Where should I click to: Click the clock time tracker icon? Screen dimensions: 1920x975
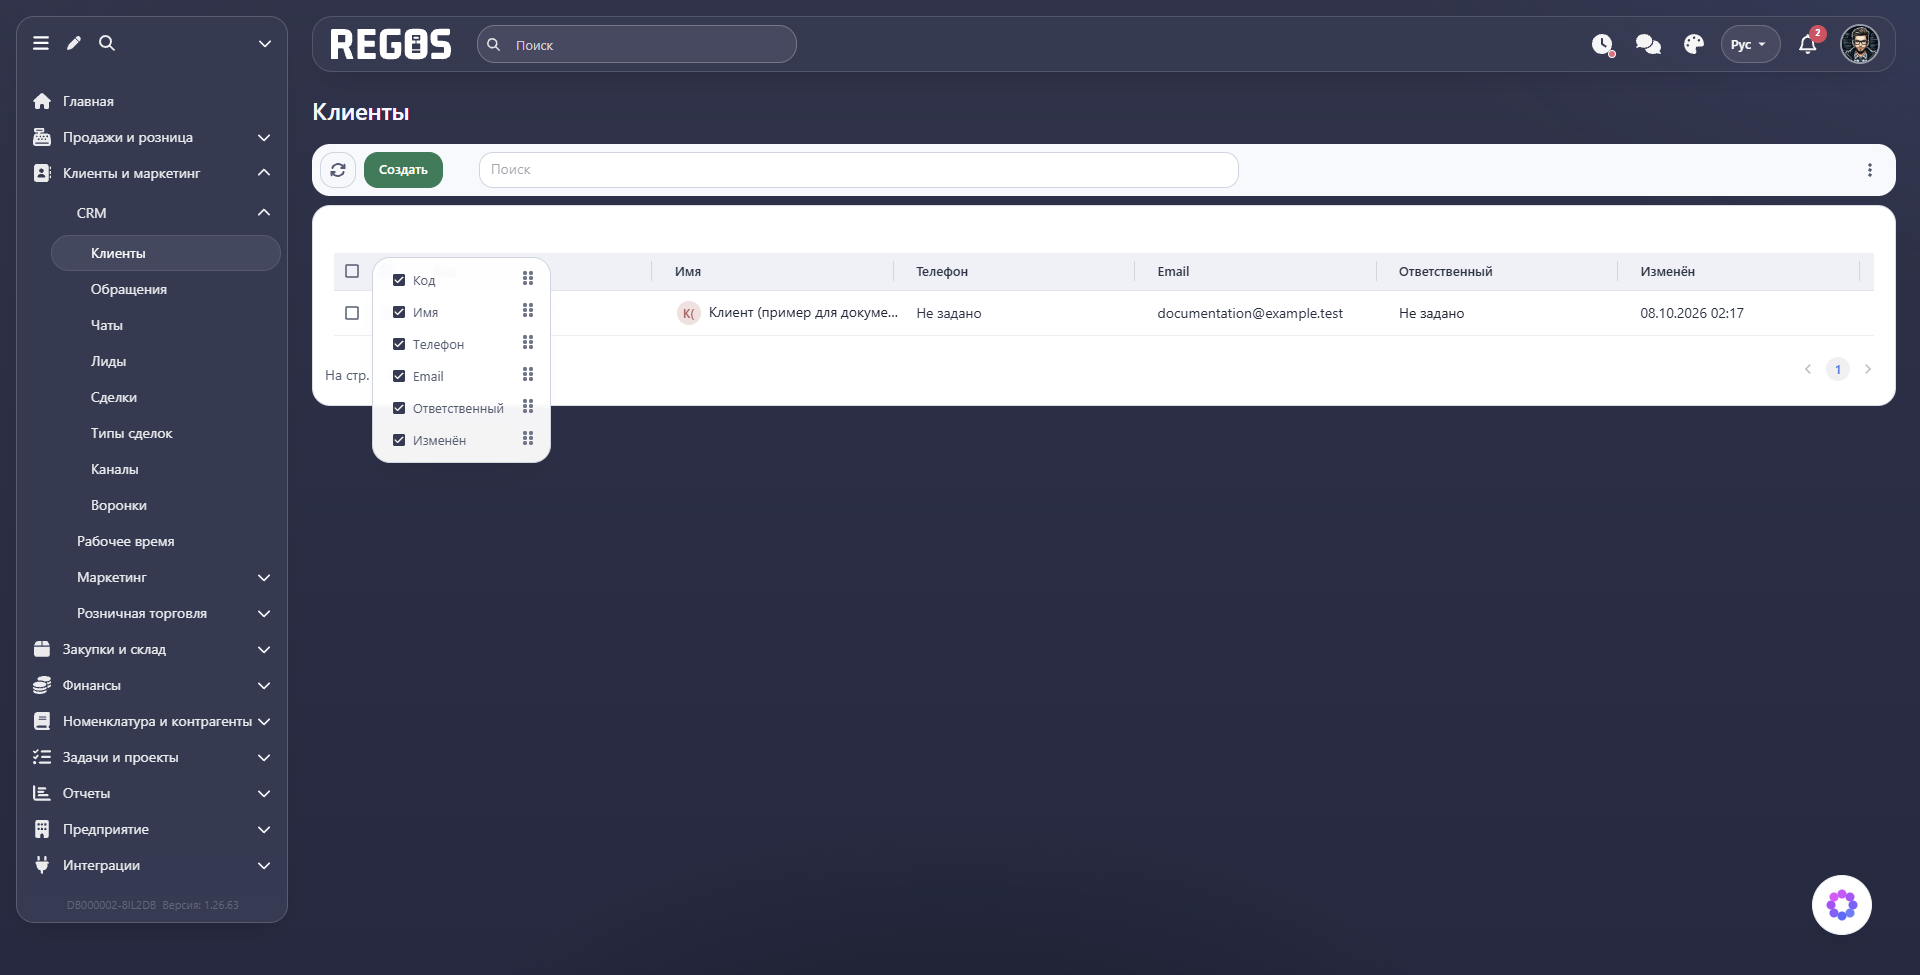tap(1603, 45)
